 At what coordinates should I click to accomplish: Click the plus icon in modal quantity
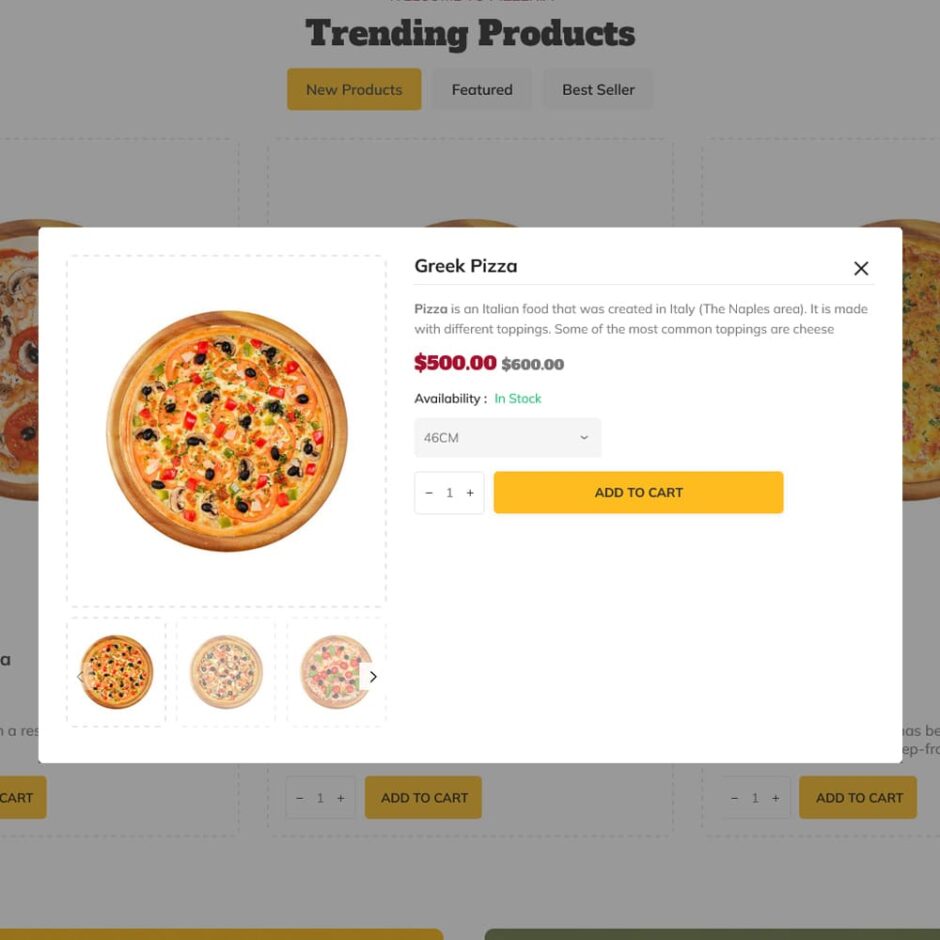(470, 493)
